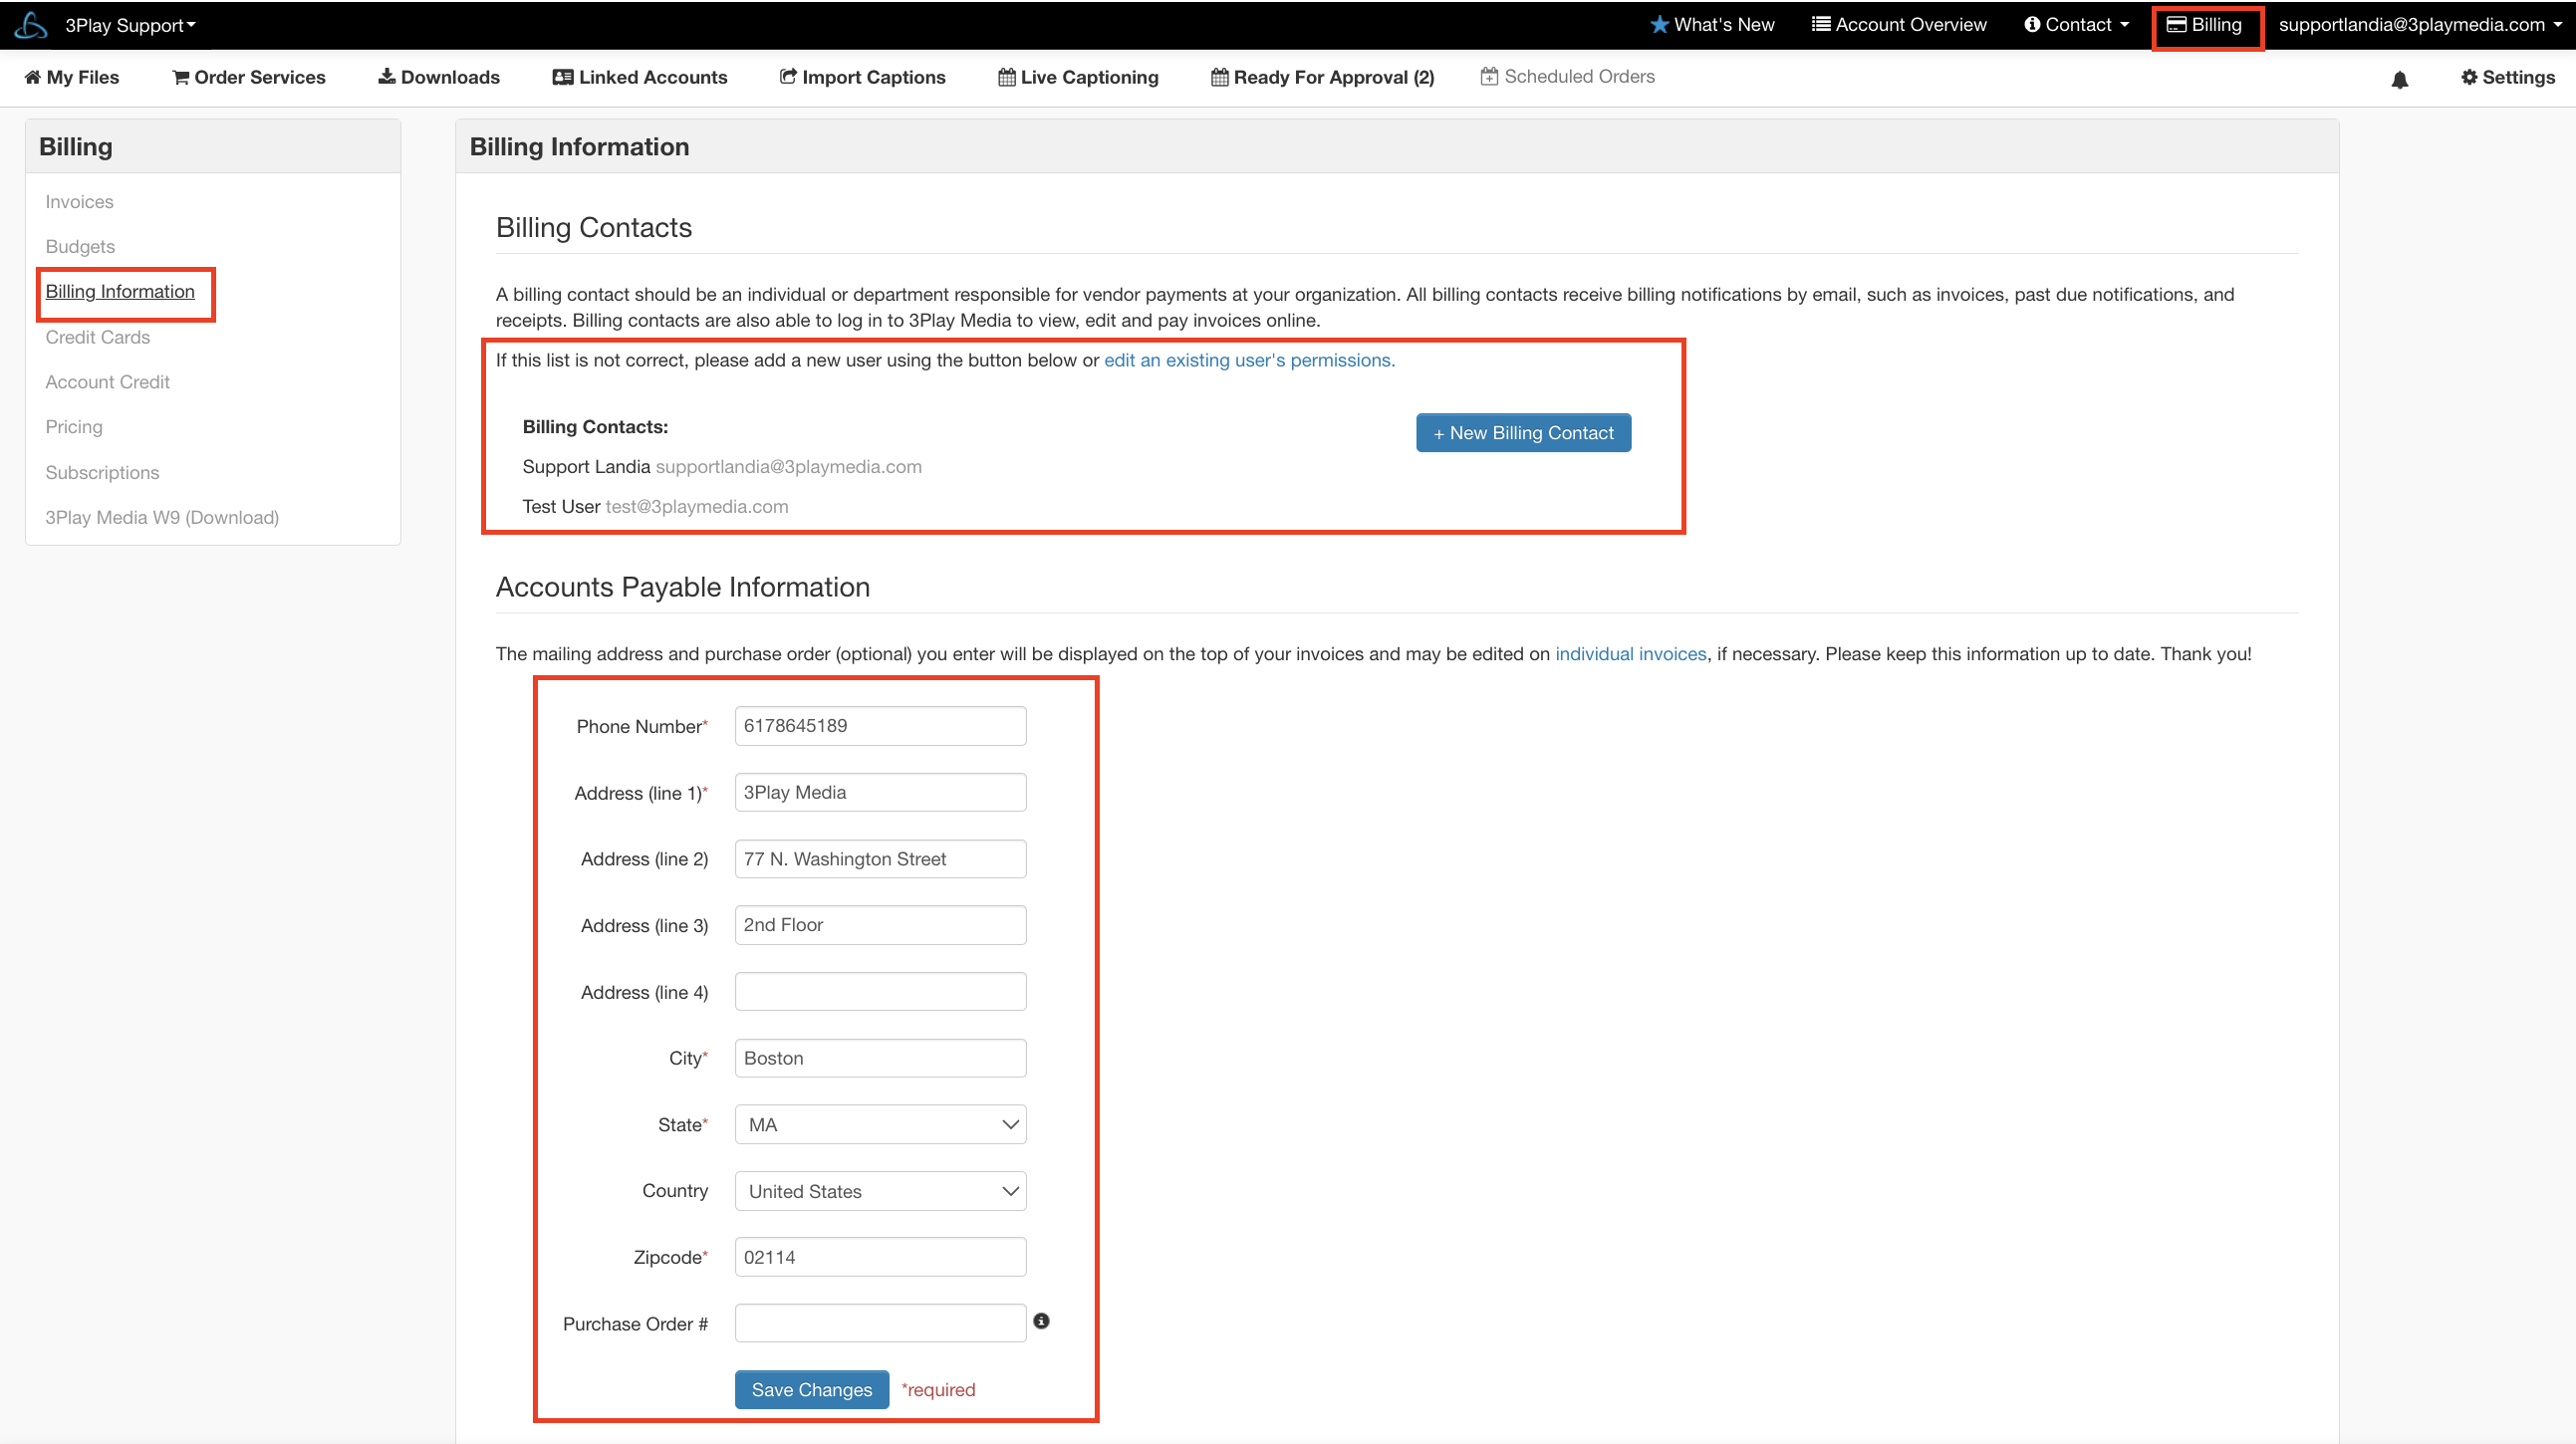Go to Live Captioning
This screenshot has width=2576, height=1444.
coord(1078,77)
